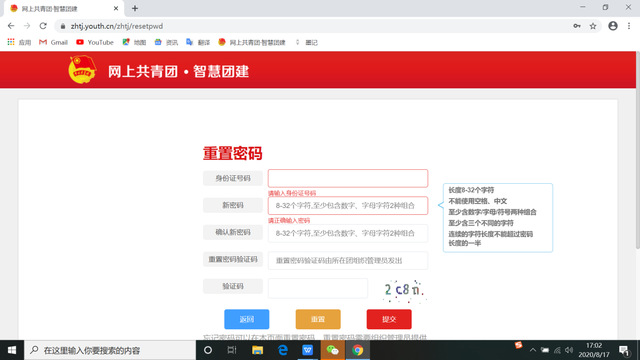Open the saved passwords key icon
Viewport: 640px width, 360px height.
click(x=577, y=26)
